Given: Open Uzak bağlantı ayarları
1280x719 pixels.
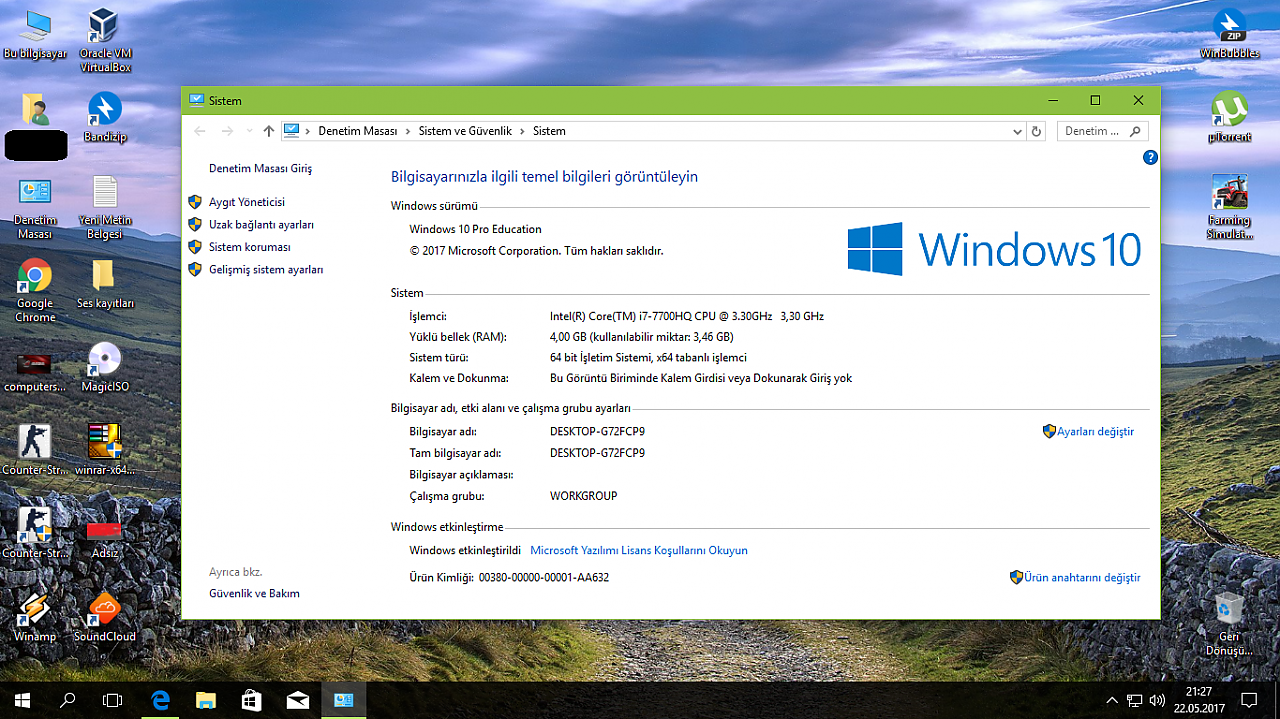Looking at the screenshot, I should coord(261,225).
